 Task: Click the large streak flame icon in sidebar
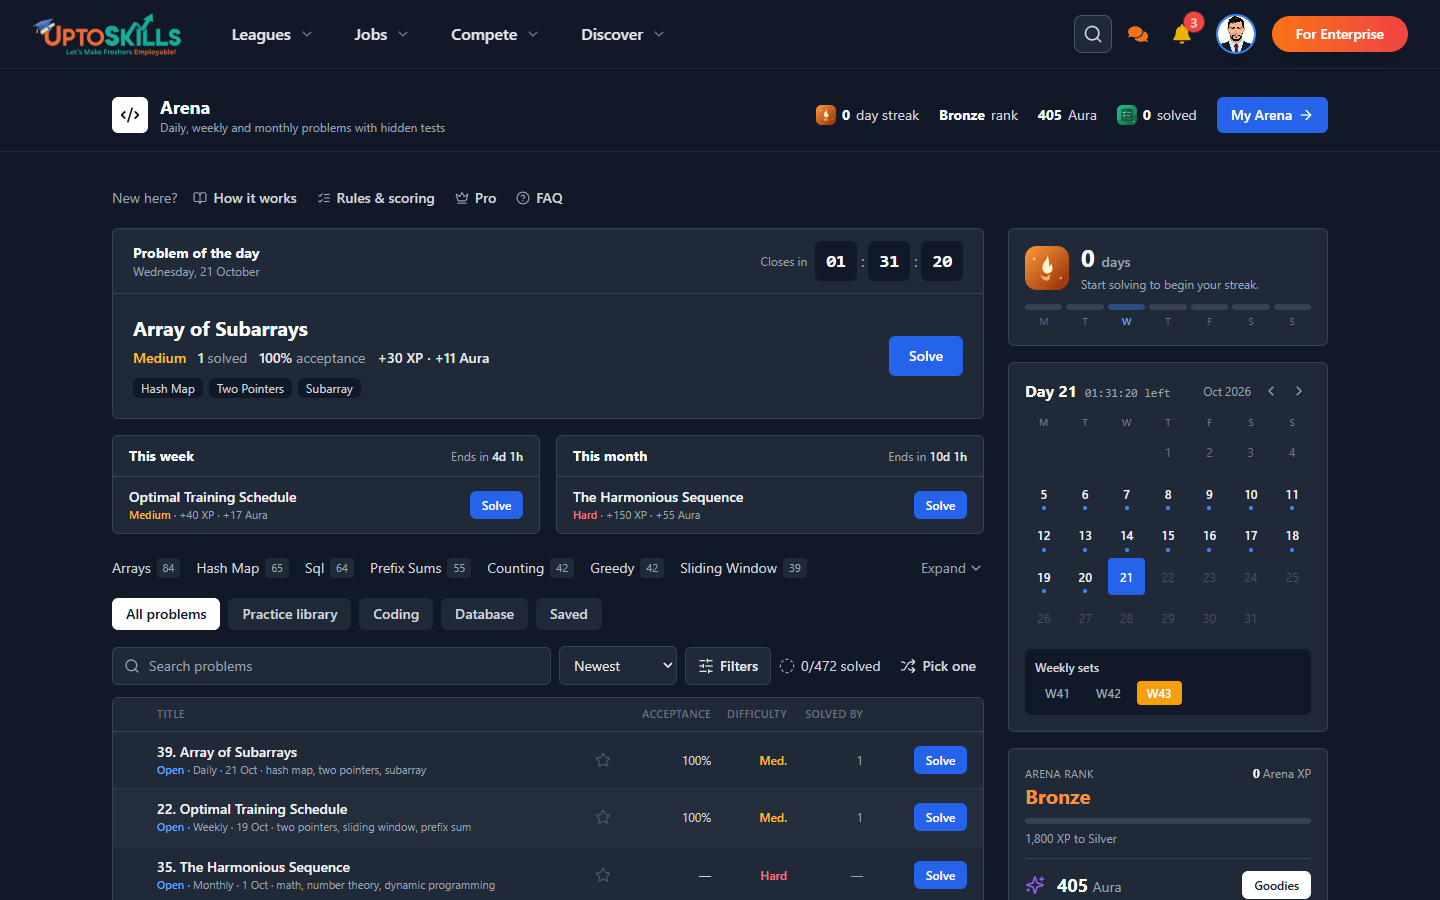tap(1047, 268)
